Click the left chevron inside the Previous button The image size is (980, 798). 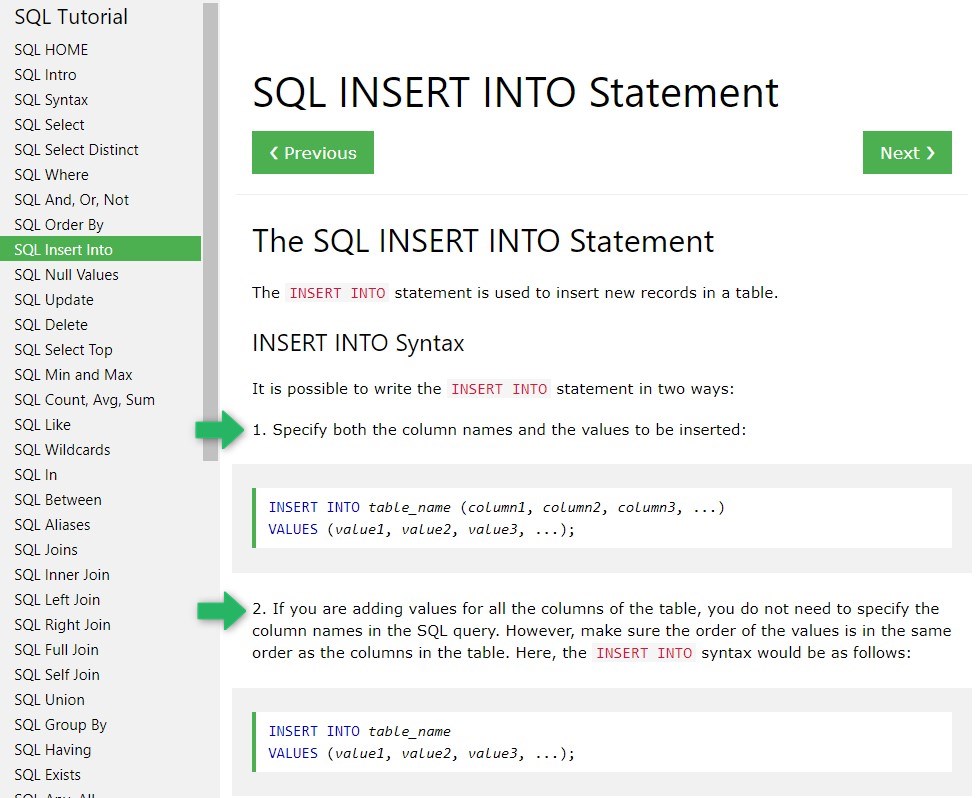[x=274, y=153]
